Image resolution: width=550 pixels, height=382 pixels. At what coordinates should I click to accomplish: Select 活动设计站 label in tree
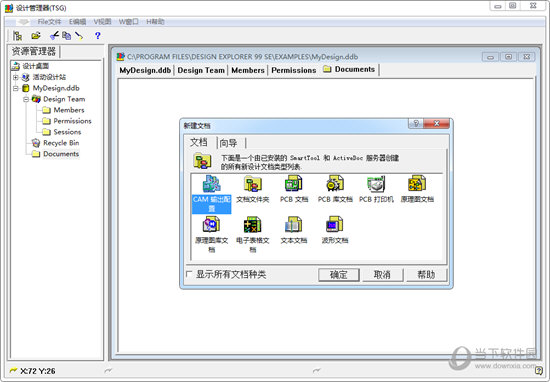point(49,77)
